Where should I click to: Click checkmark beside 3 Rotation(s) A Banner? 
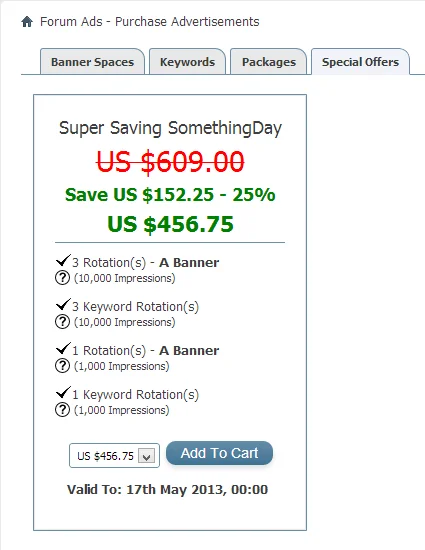[63, 261]
